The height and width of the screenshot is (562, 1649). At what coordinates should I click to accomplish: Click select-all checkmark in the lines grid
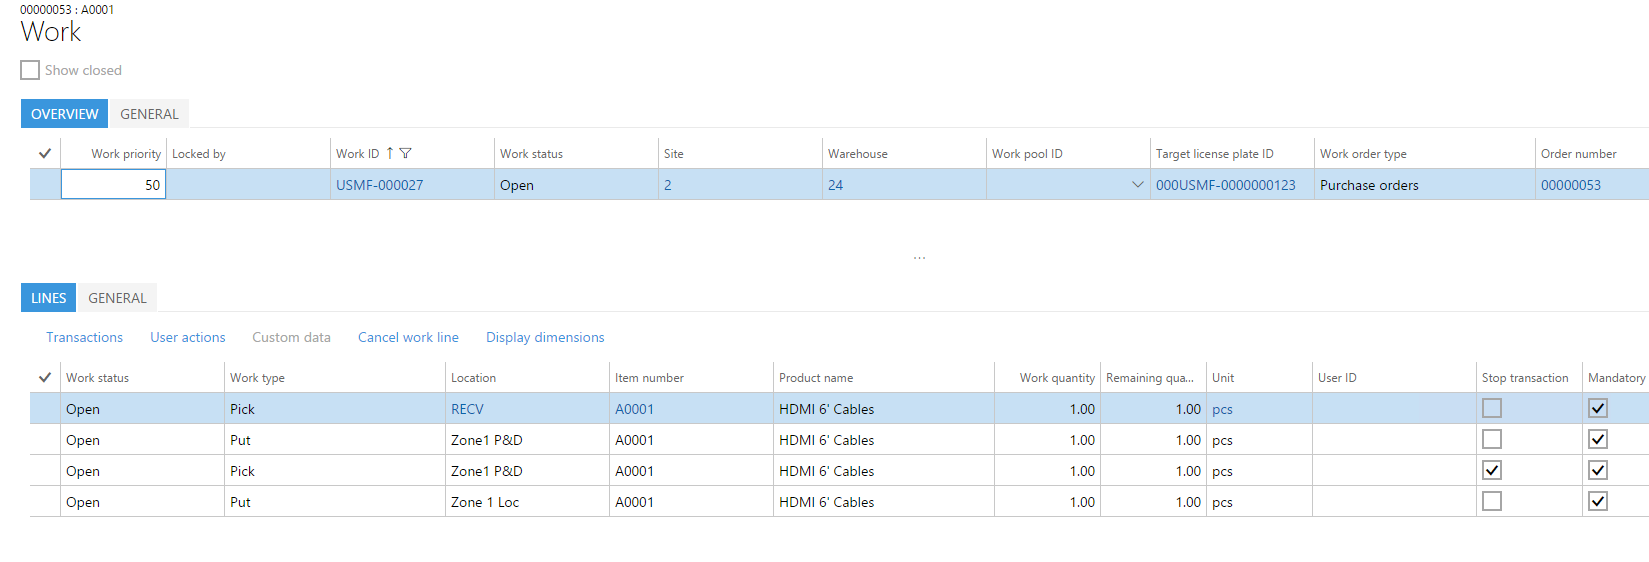pos(45,377)
